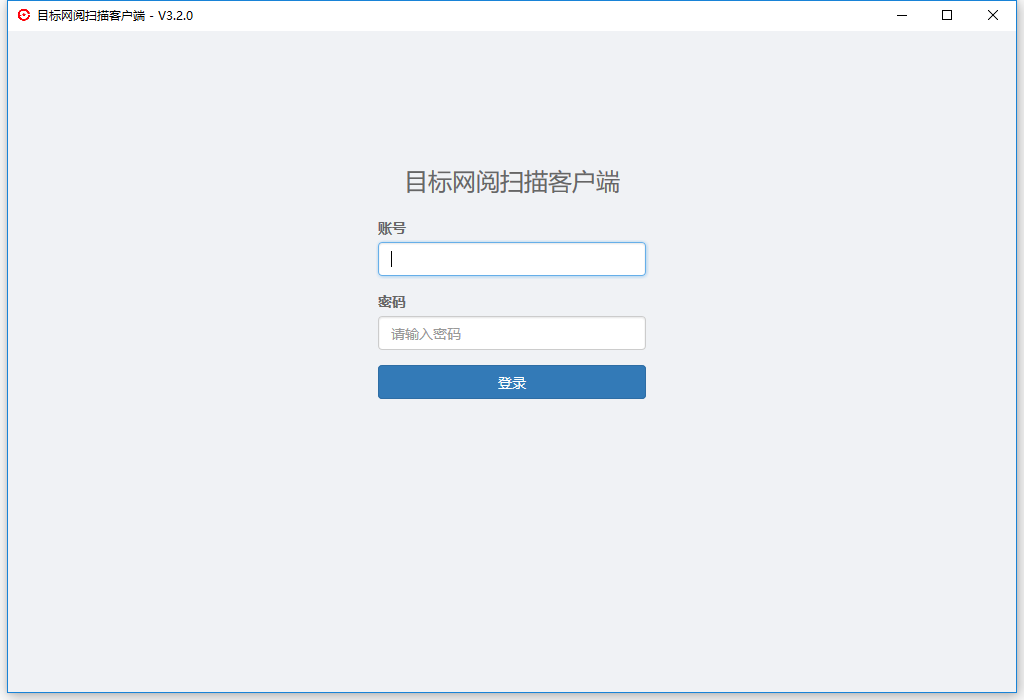
Task: Click blank gray area above the heading
Action: pyautogui.click(x=511, y=100)
